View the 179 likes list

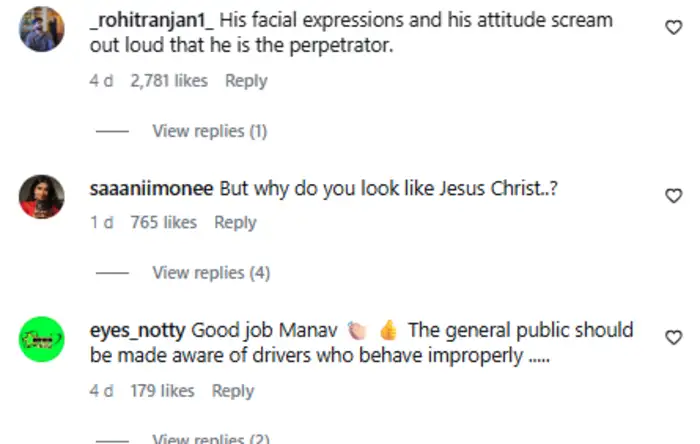click(x=162, y=391)
